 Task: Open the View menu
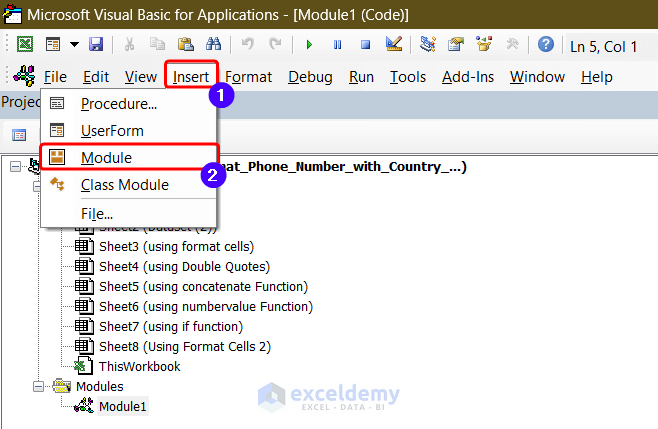point(141,77)
